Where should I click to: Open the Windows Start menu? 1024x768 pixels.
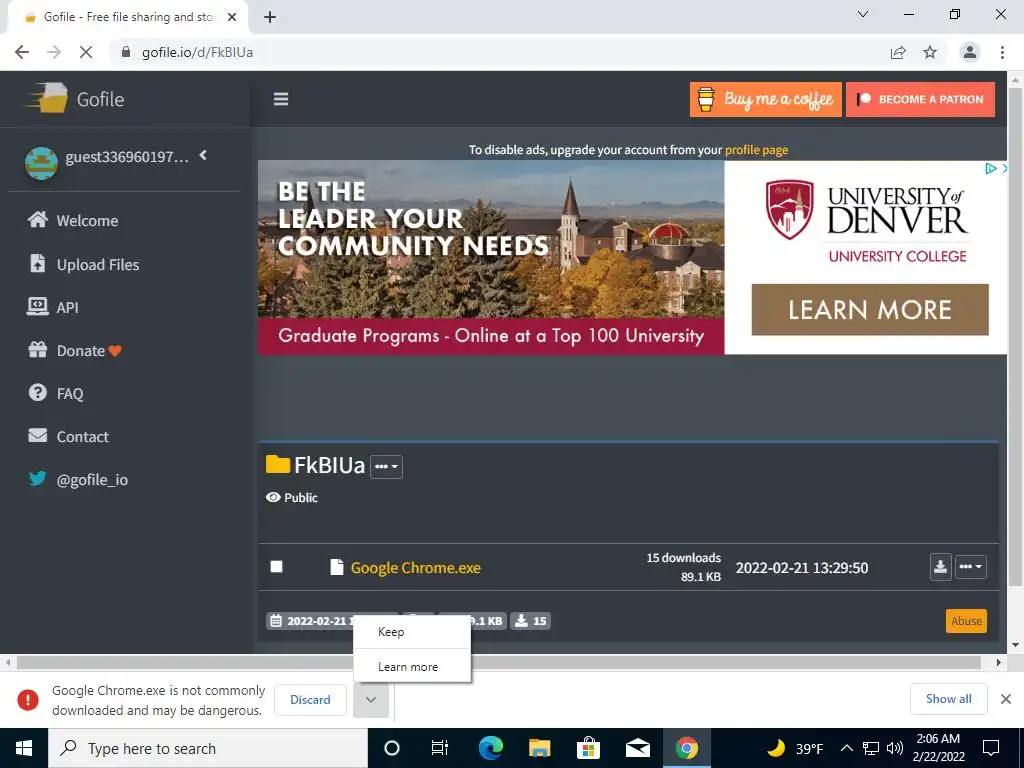(24, 748)
